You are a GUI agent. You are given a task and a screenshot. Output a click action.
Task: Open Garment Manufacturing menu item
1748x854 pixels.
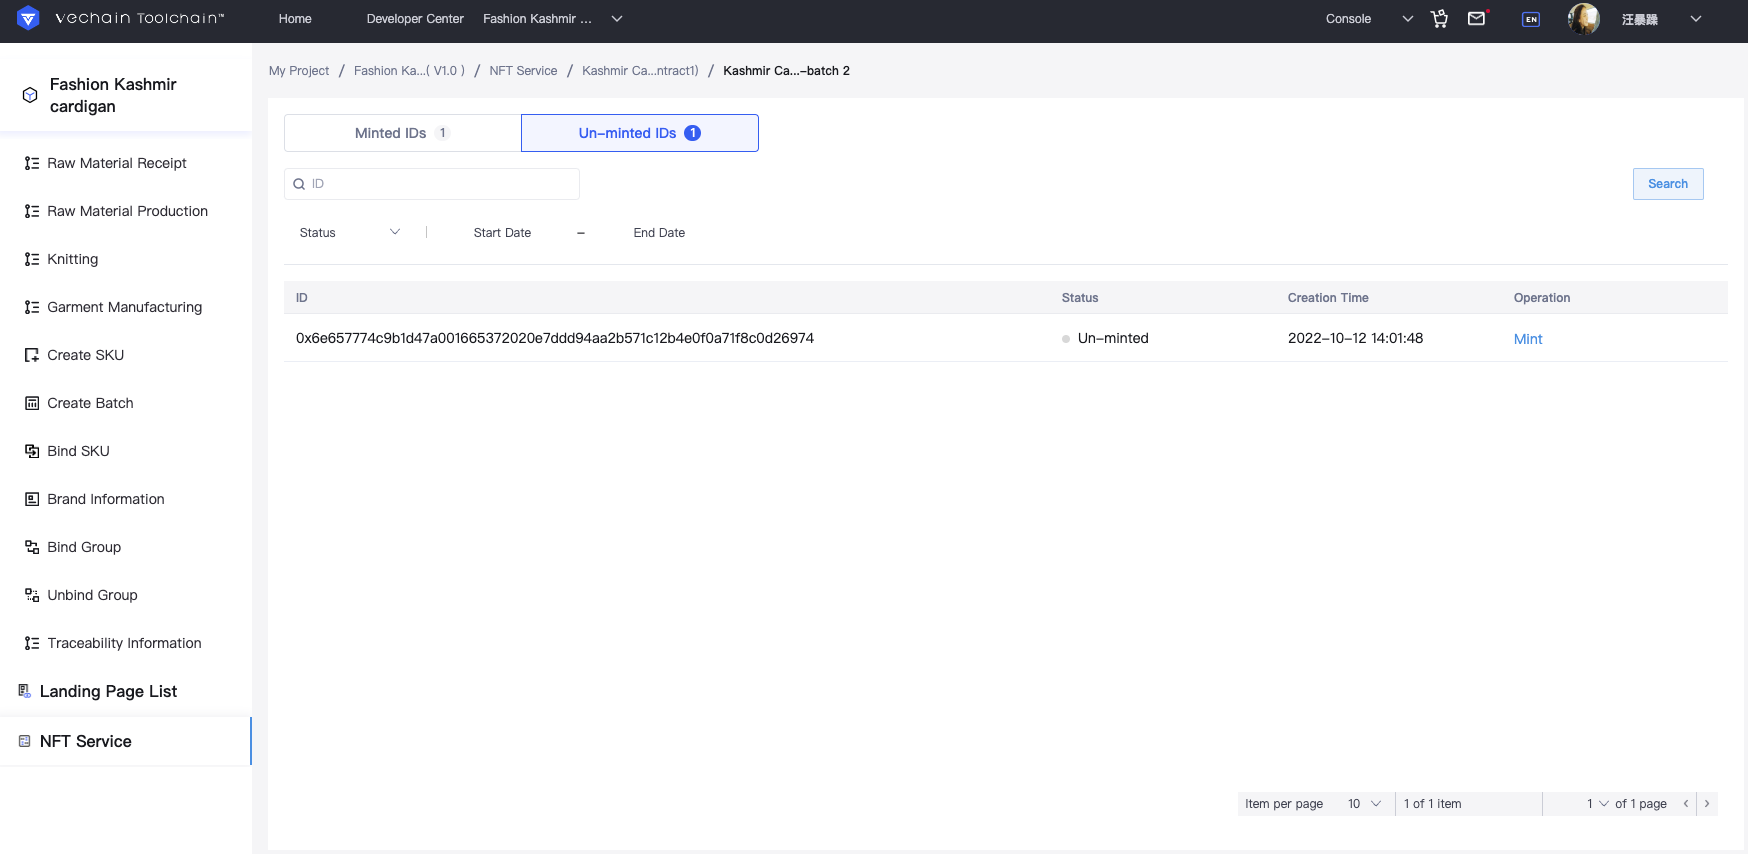click(x=125, y=307)
